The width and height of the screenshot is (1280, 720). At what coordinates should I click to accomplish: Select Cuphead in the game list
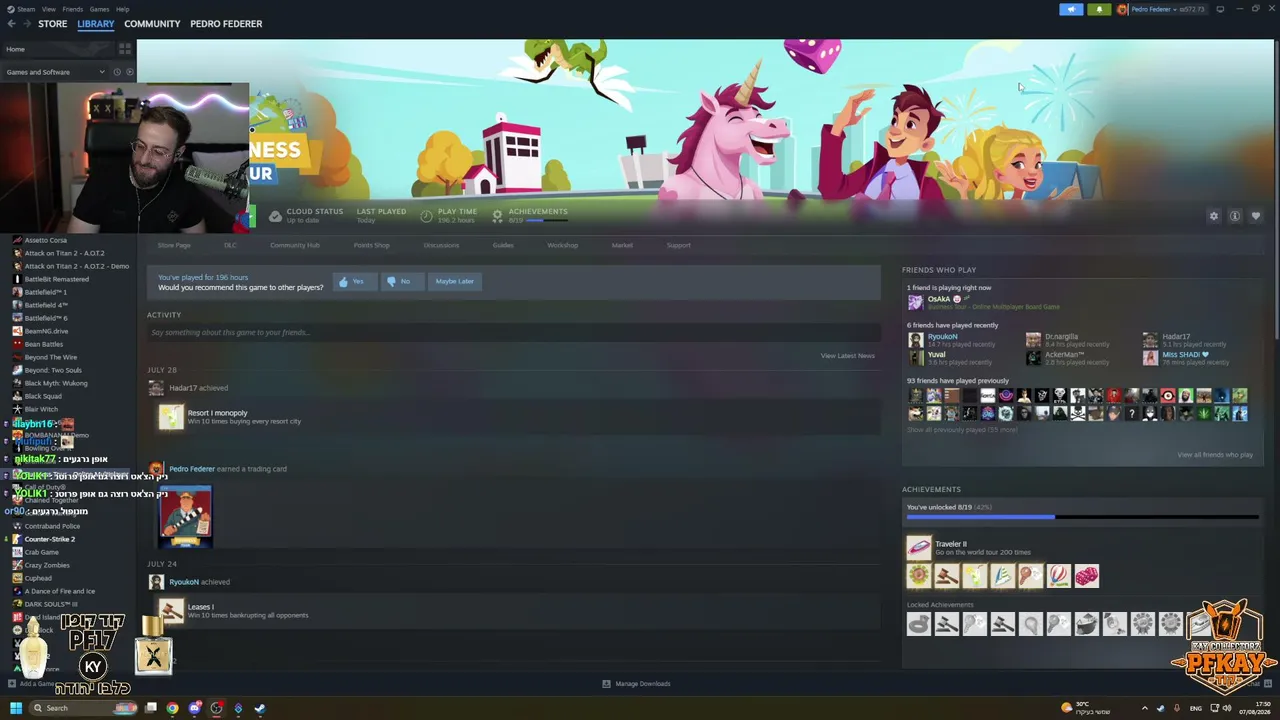[38, 578]
